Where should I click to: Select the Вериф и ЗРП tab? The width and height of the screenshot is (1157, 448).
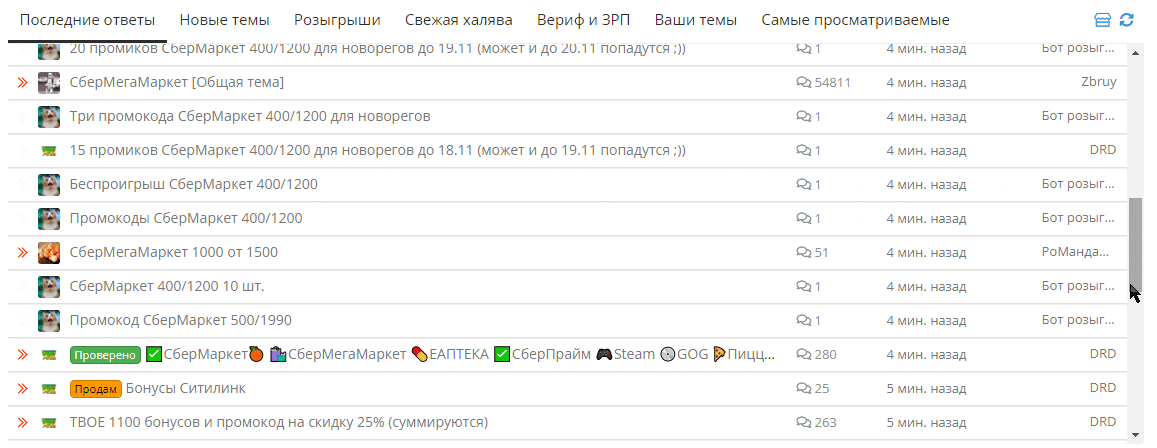584,20
